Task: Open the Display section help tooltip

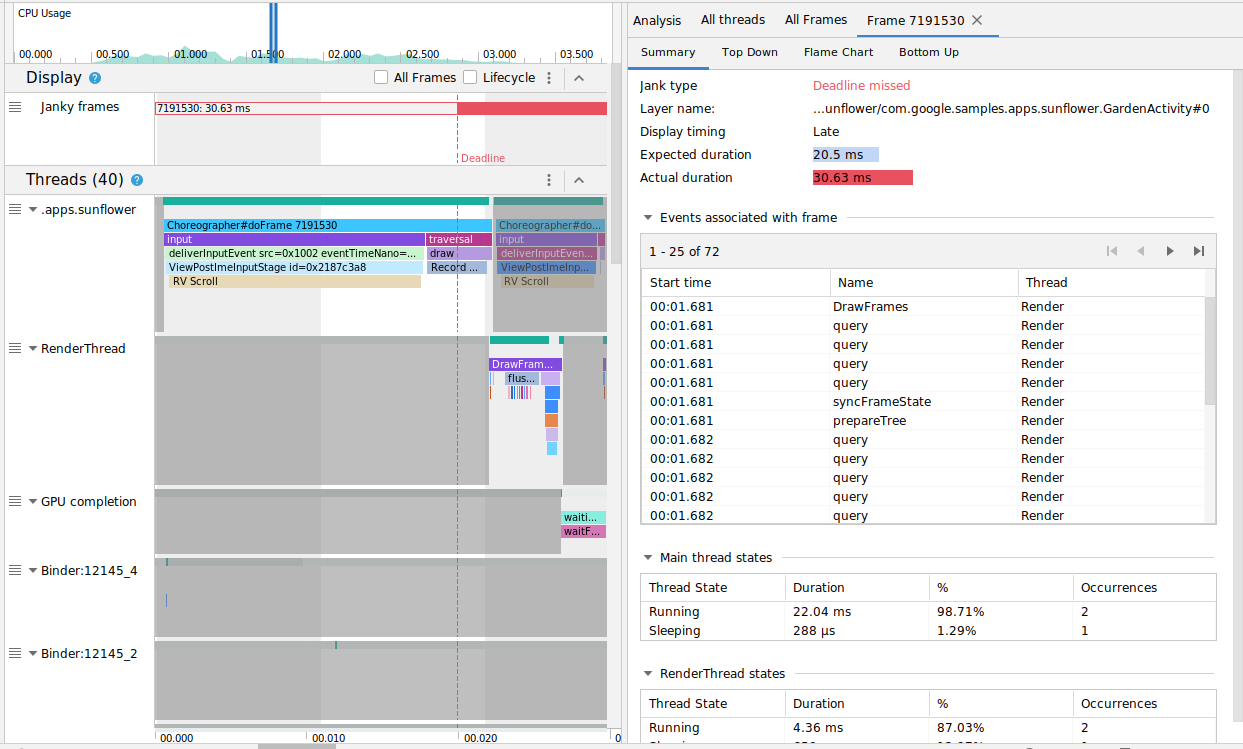Action: tap(96, 77)
